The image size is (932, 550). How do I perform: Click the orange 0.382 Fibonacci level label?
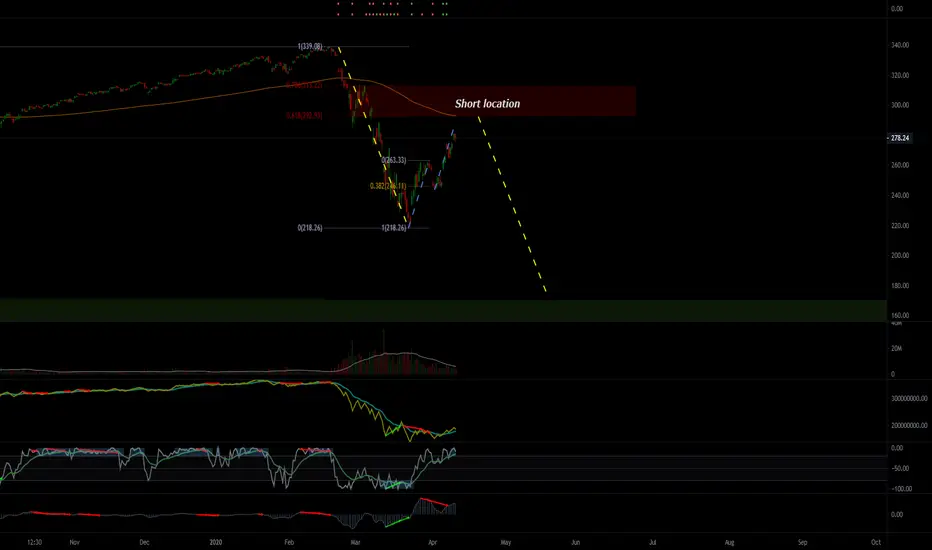[388, 186]
